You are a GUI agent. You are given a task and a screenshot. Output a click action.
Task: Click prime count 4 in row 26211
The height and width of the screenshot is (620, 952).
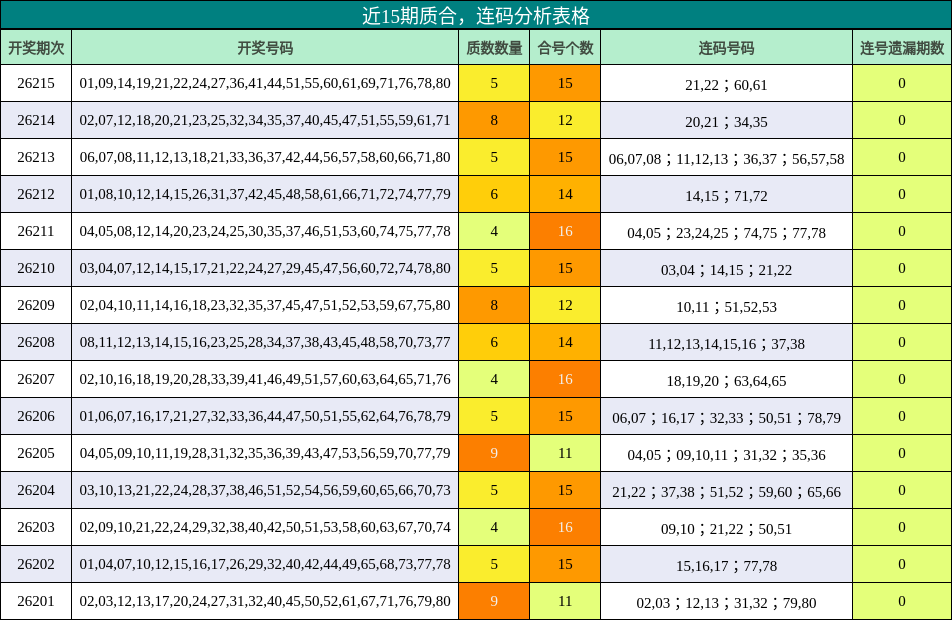point(494,231)
